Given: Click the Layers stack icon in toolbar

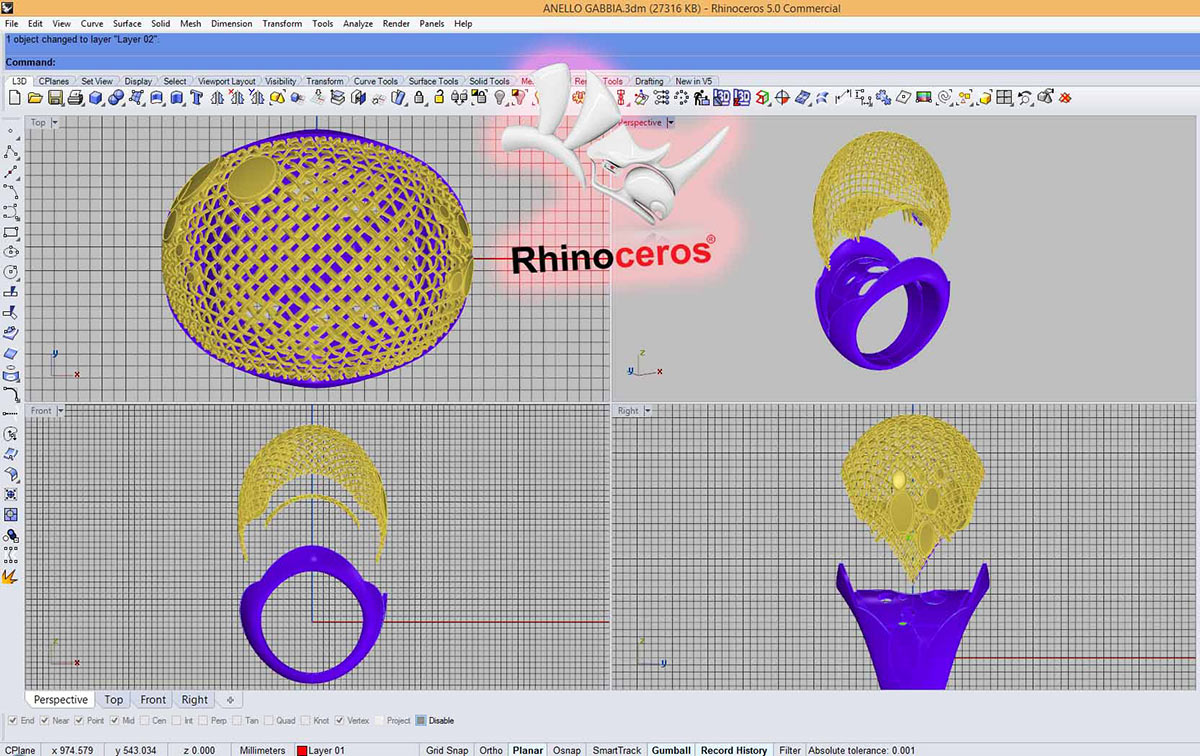Looking at the screenshot, I should pyautogui.click(x=338, y=98).
